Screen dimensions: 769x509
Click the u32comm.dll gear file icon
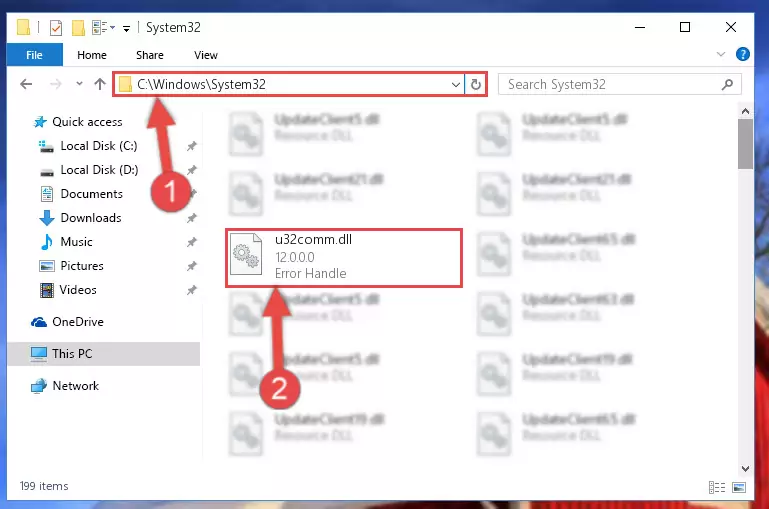tap(246, 254)
